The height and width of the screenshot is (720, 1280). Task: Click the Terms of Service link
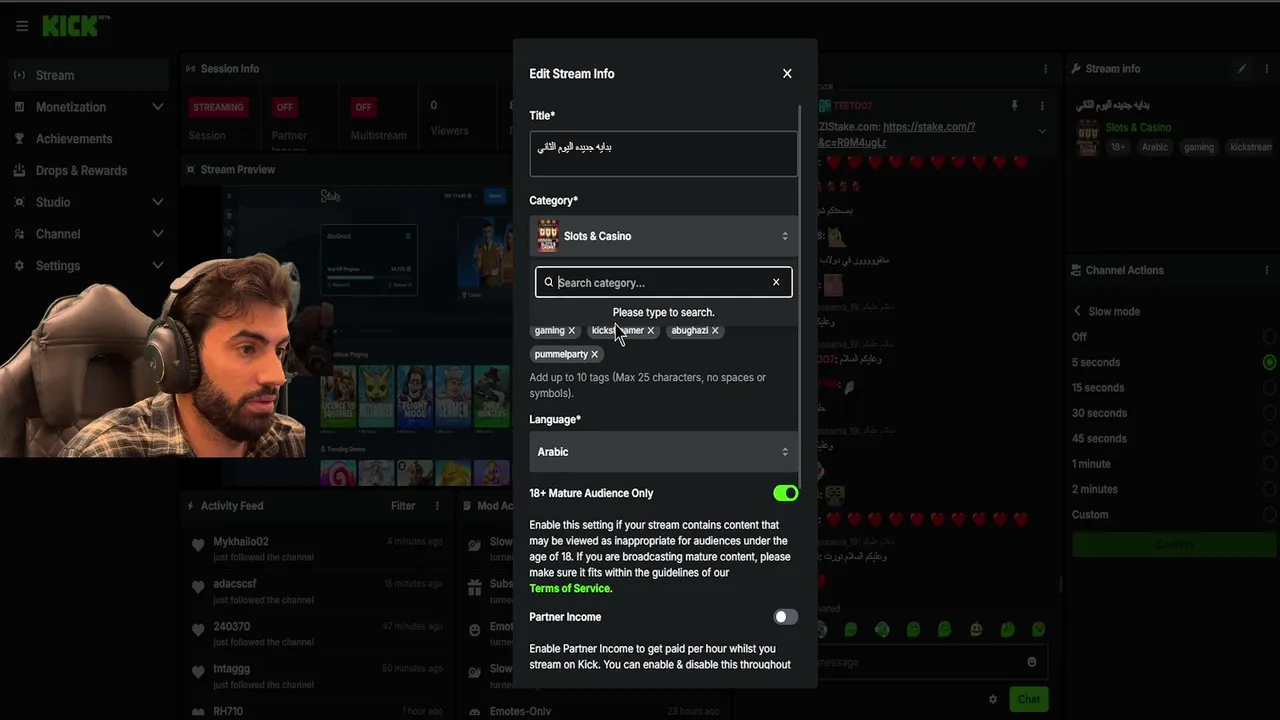570,589
